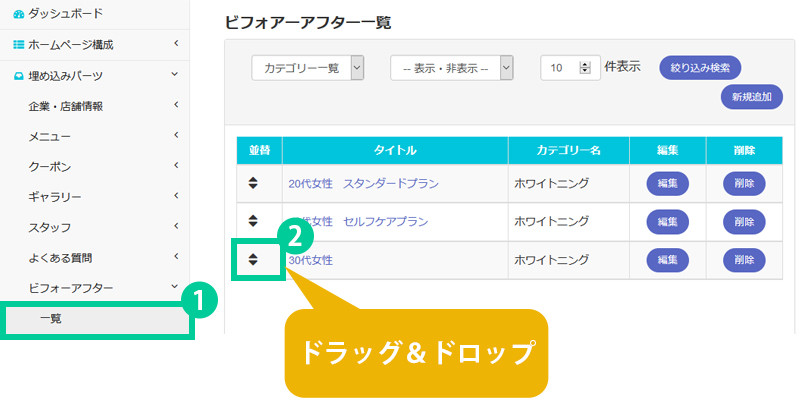Click the ダッシュボード icon in sidebar
The height and width of the screenshot is (407, 800).
coord(19,15)
